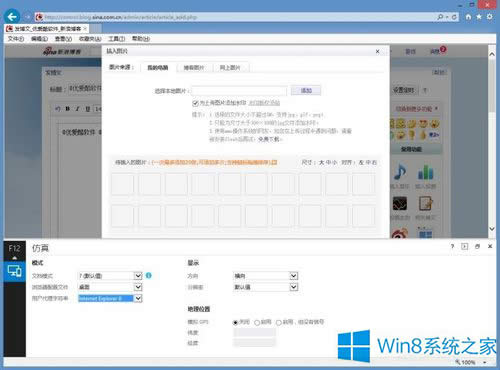Select the 网上图片 image source tab

coord(230,68)
